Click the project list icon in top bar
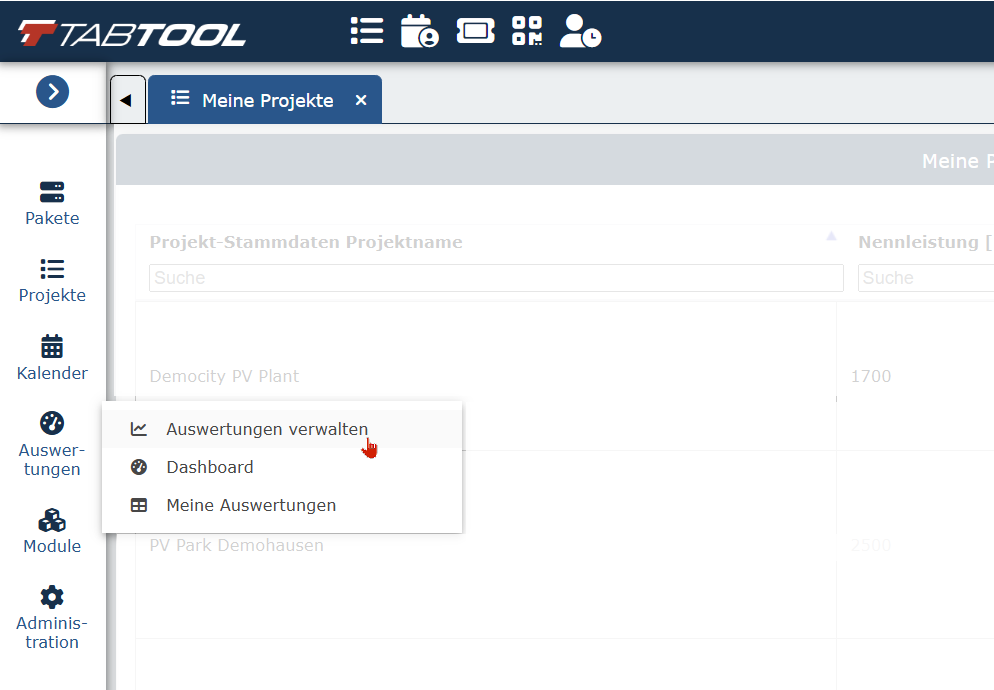 tap(367, 31)
